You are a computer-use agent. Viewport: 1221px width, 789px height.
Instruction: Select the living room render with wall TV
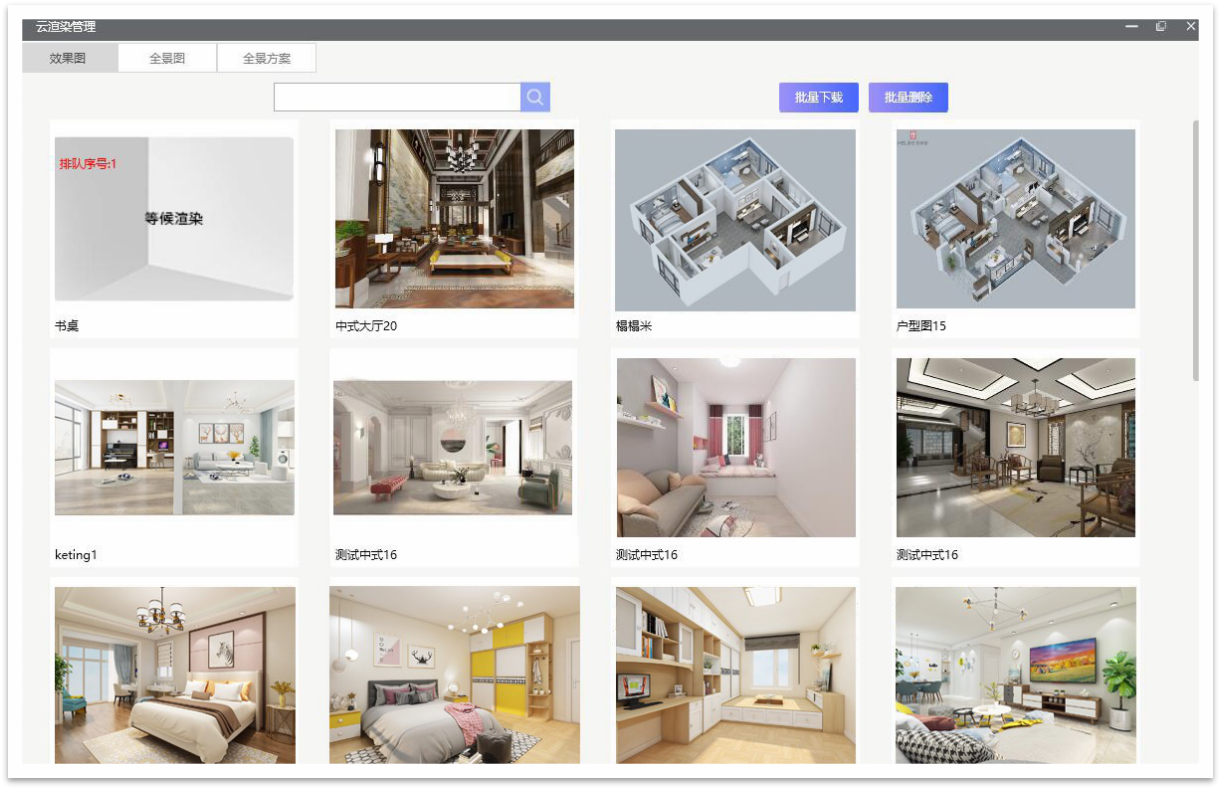pos(1016,675)
